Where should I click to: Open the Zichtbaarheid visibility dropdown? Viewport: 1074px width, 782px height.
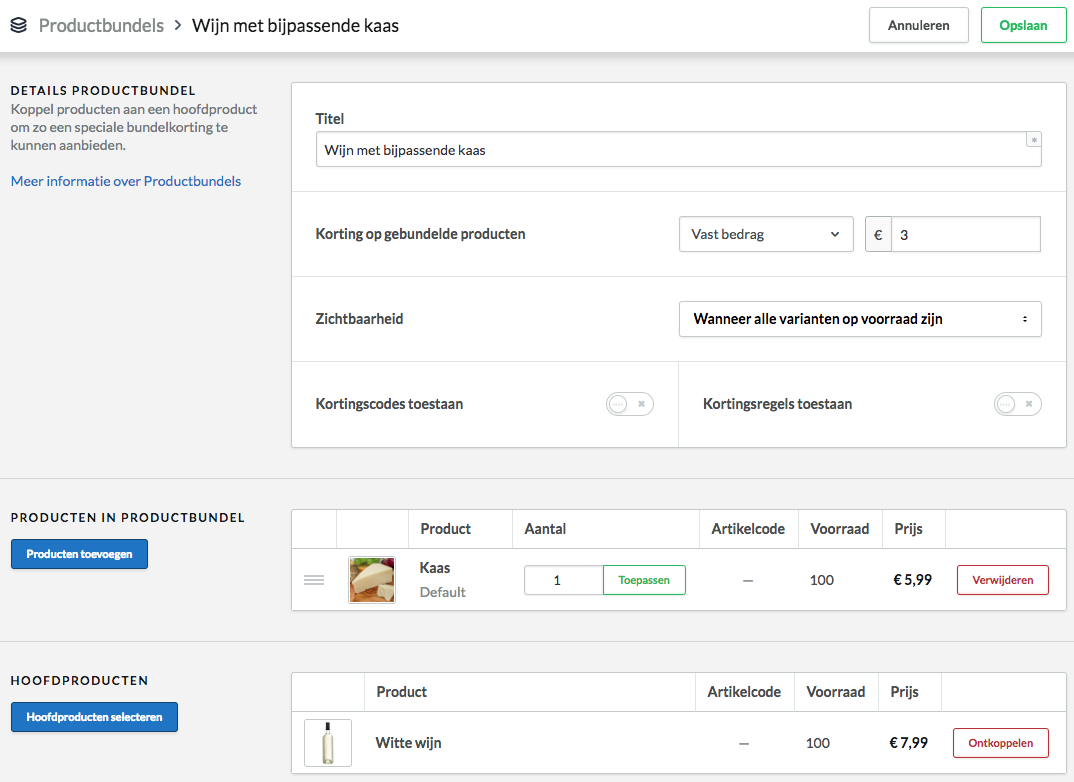[860, 318]
